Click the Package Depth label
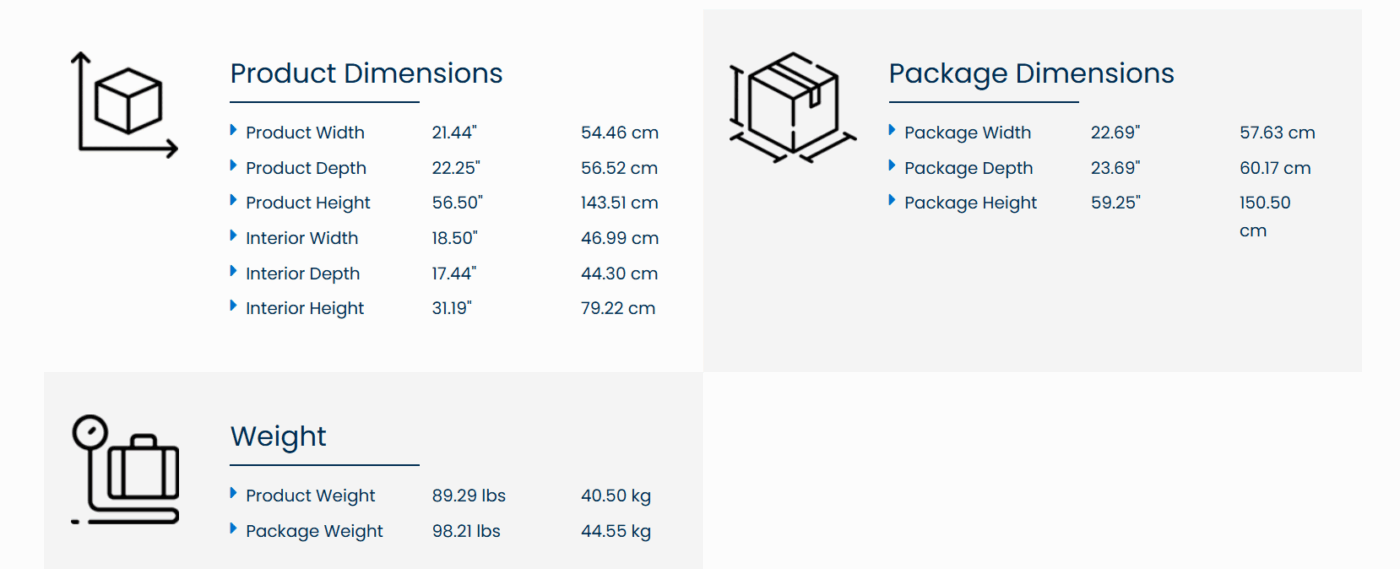This screenshot has height=569, width=1400. click(968, 168)
